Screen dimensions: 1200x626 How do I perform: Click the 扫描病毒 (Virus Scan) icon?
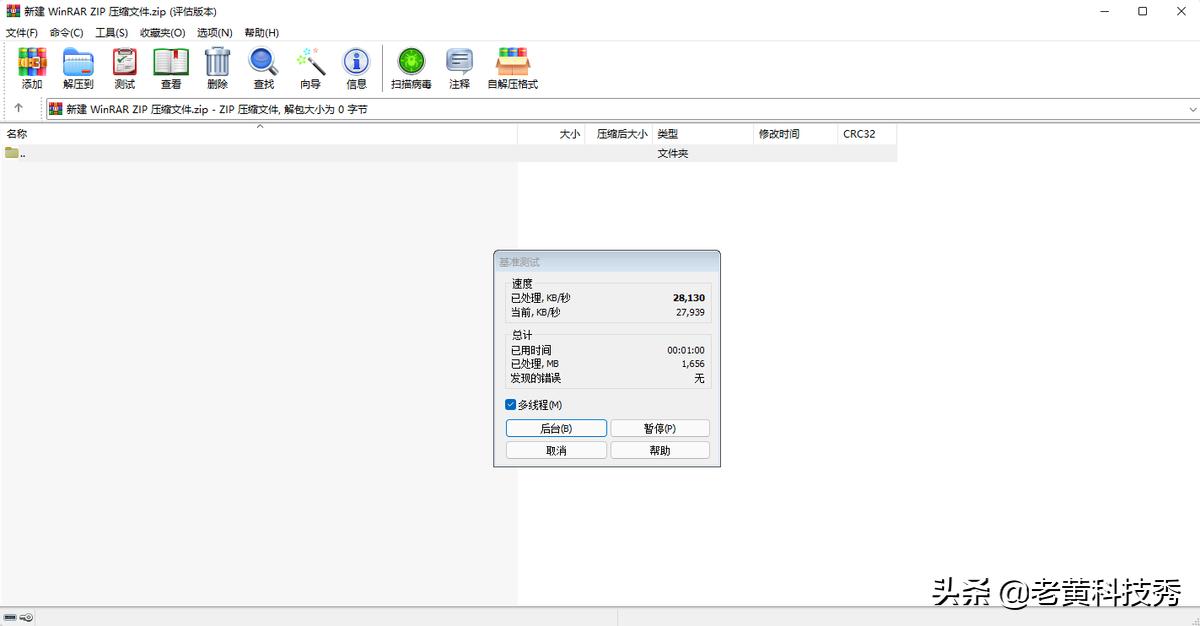coord(410,65)
